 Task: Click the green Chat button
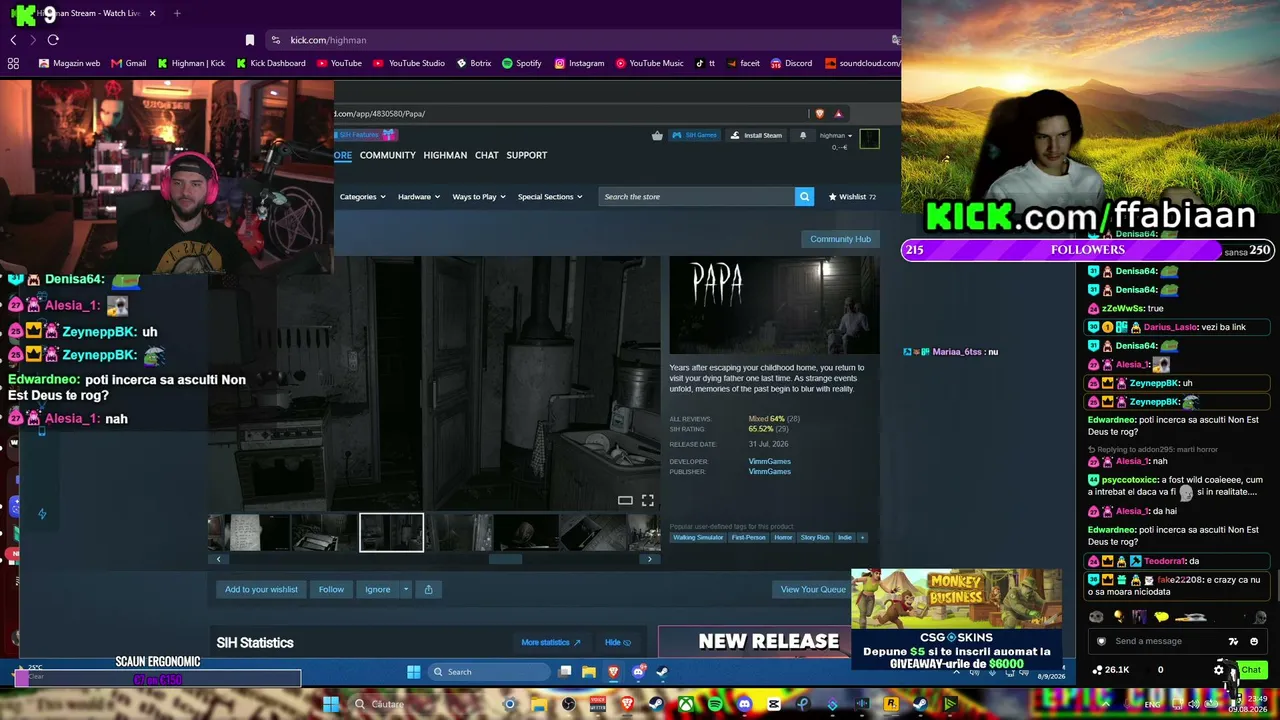pyautogui.click(x=1251, y=670)
